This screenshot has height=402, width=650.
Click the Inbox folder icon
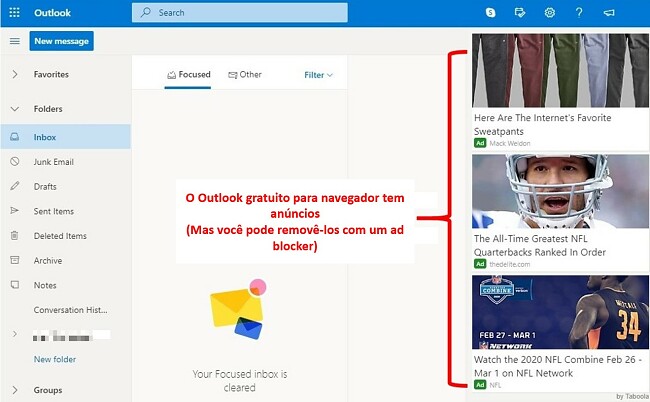(x=15, y=137)
